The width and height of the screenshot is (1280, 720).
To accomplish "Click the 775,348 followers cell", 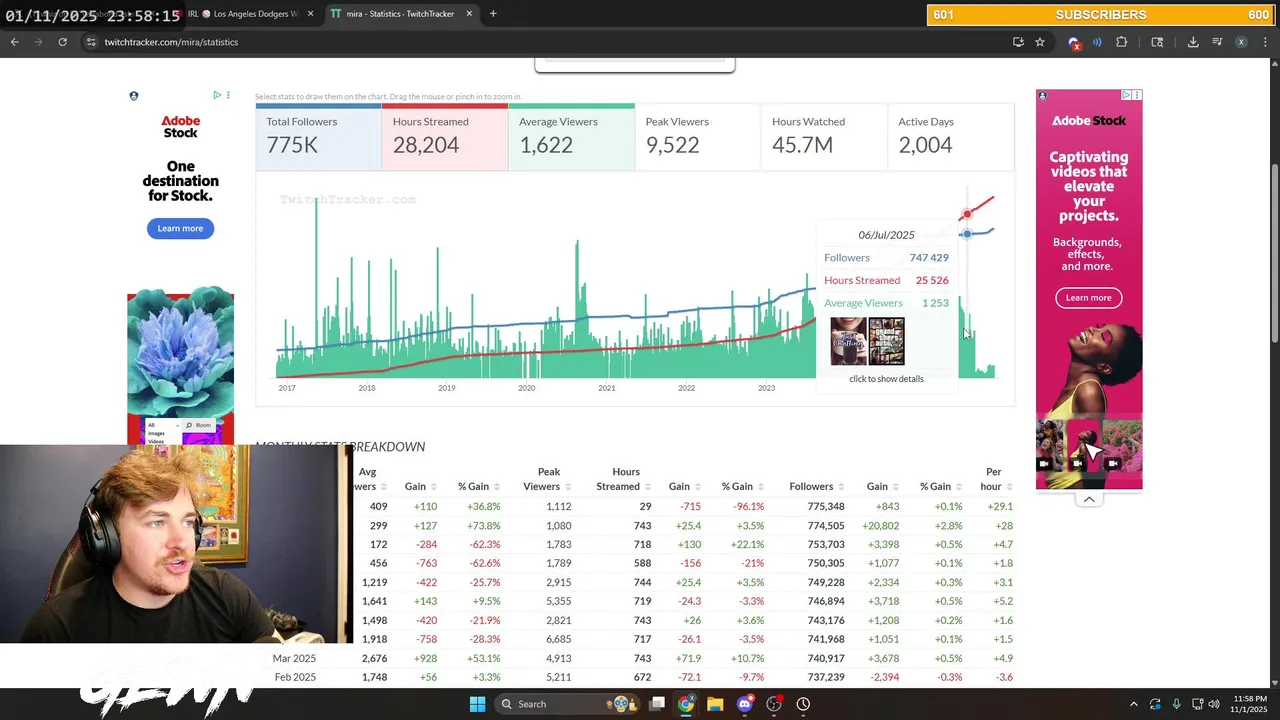I will 826,506.
